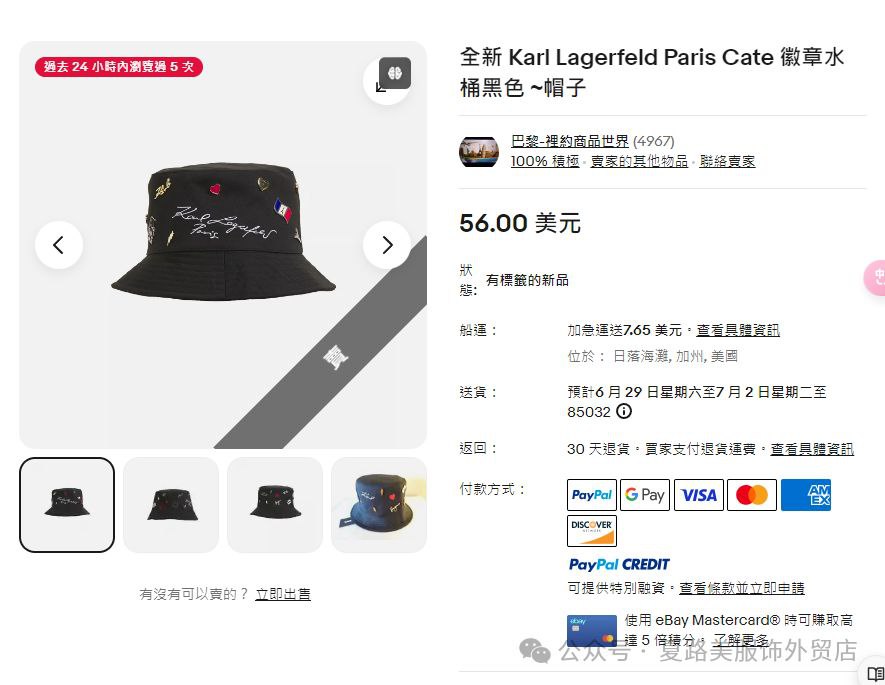This screenshot has height=685, width=885.
Task: Open delivery info circle icon near 85032
Action: click(x=623, y=411)
